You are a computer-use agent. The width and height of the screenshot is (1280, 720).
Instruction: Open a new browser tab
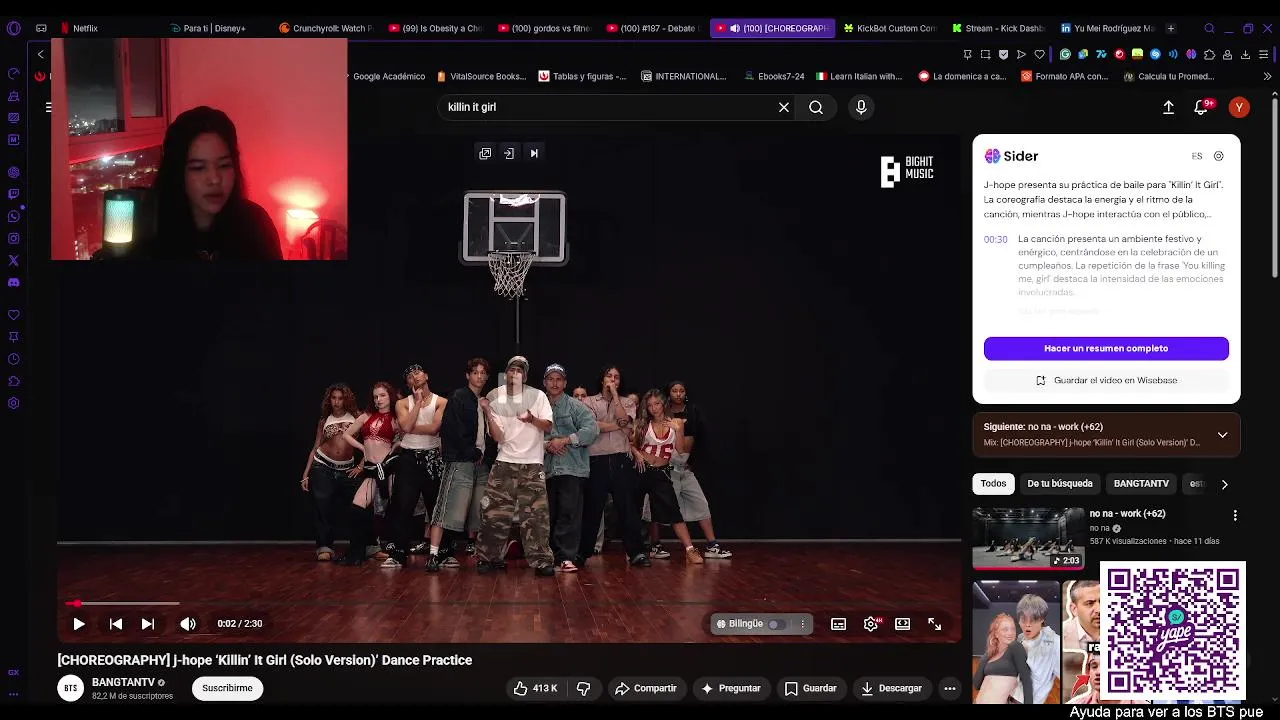[x=1170, y=28]
